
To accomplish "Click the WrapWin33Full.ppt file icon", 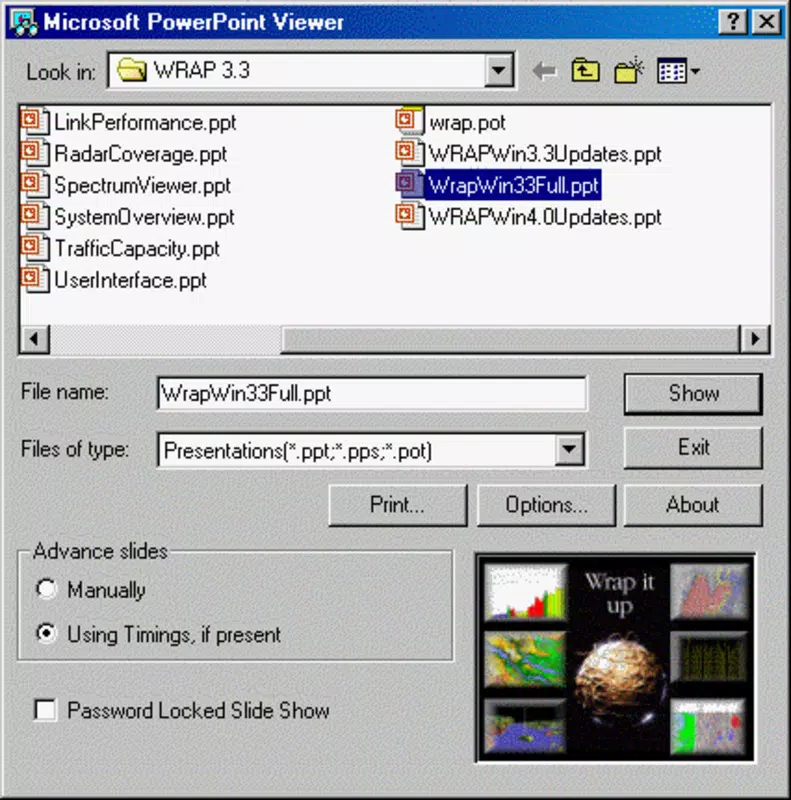I will pos(410,184).
